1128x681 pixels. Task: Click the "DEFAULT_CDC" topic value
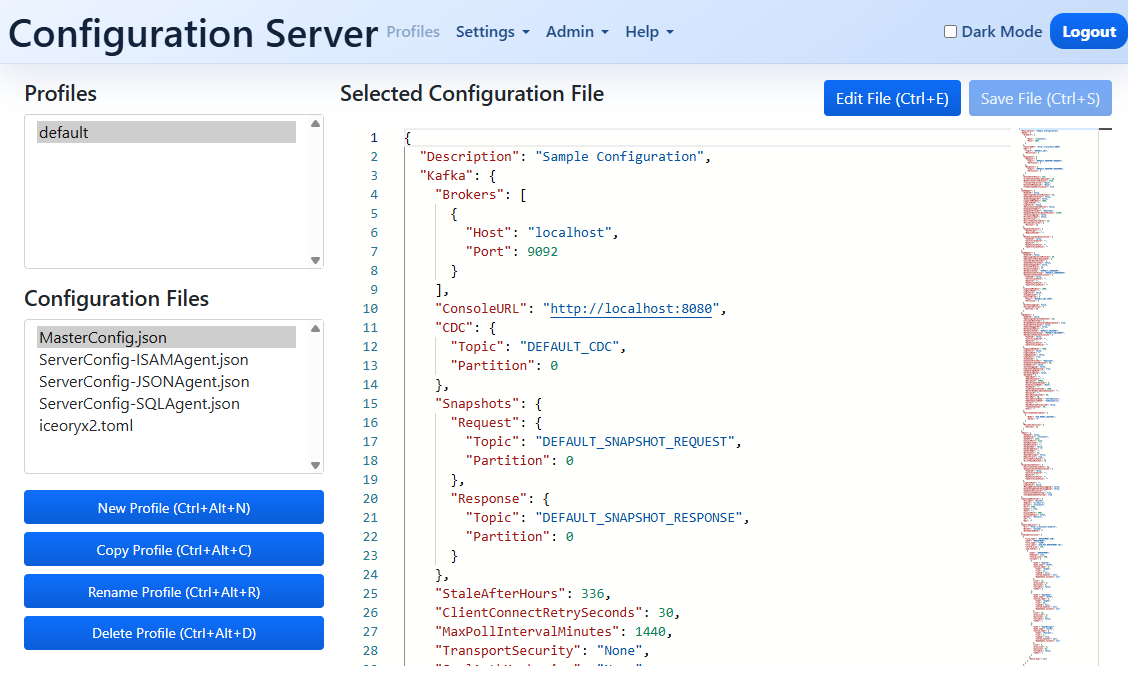[570, 347]
